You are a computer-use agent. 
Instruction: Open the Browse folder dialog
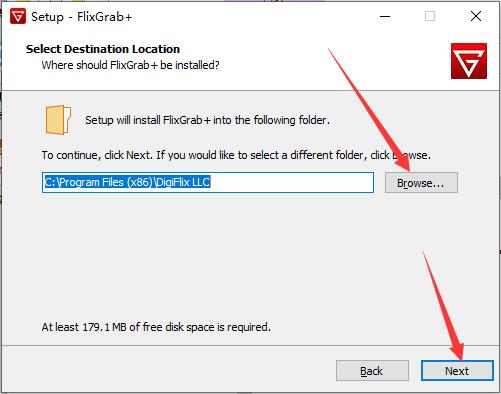421,183
